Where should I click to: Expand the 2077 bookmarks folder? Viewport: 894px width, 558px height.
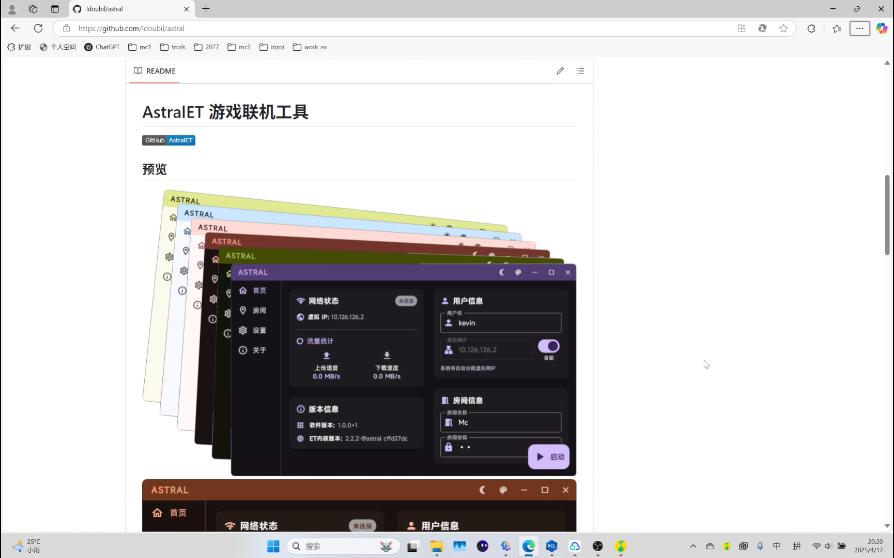pos(206,47)
